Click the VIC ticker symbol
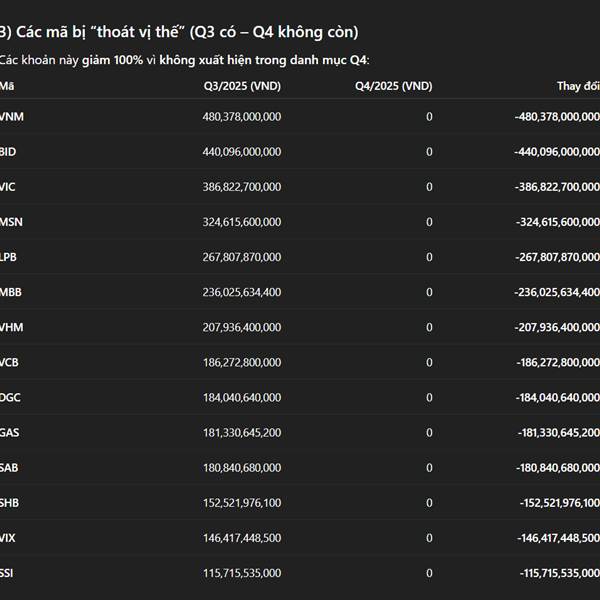The height and width of the screenshot is (600, 600). pos(9,187)
